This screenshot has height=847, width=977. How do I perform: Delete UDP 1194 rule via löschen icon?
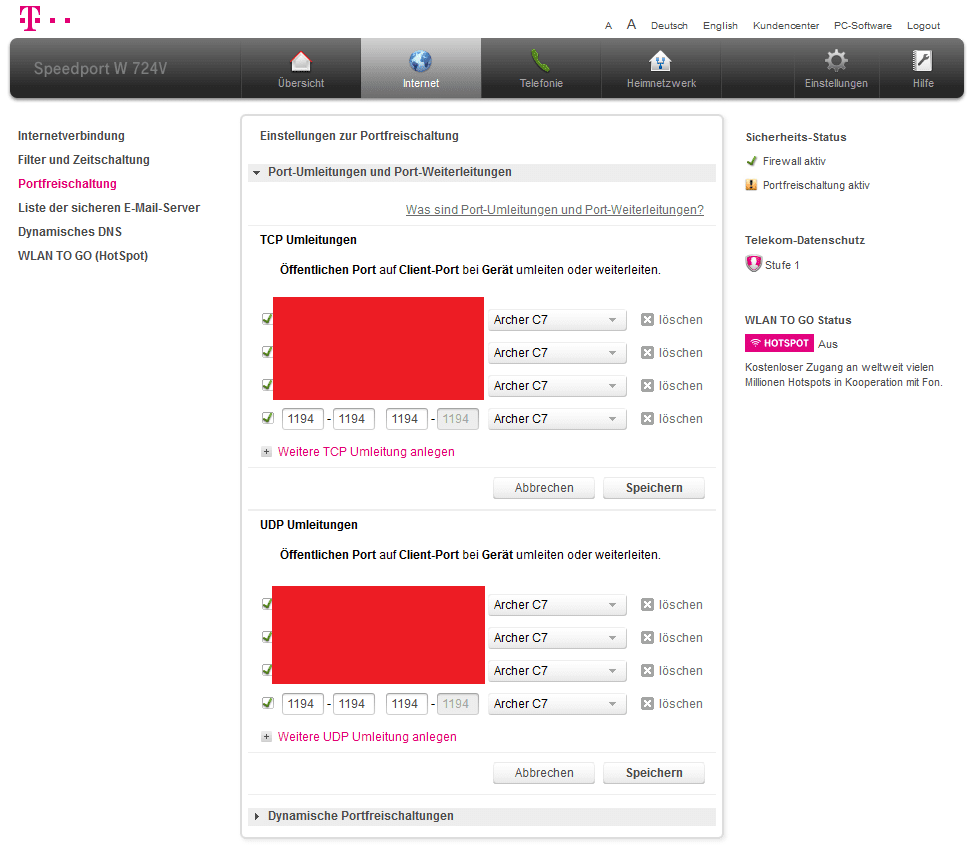[647, 704]
